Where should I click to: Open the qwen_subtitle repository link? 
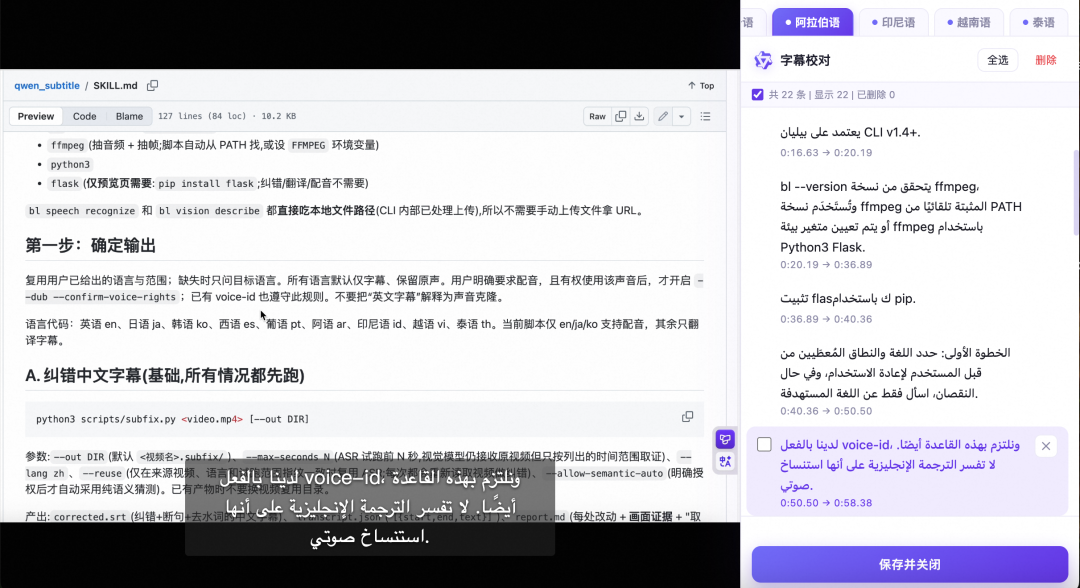pyautogui.click(x=47, y=85)
